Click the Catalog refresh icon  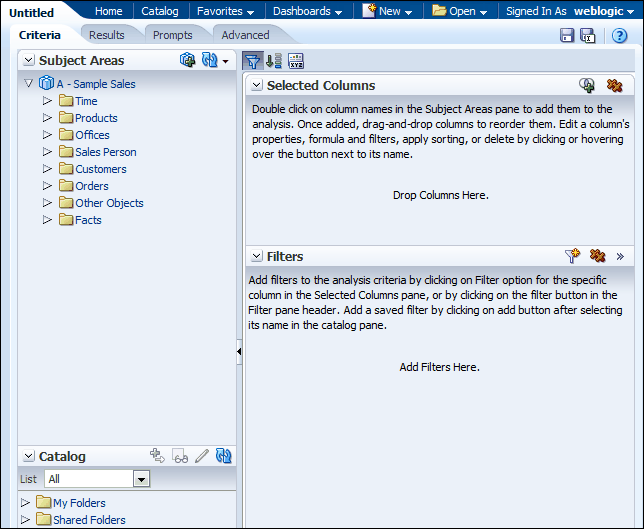(223, 456)
